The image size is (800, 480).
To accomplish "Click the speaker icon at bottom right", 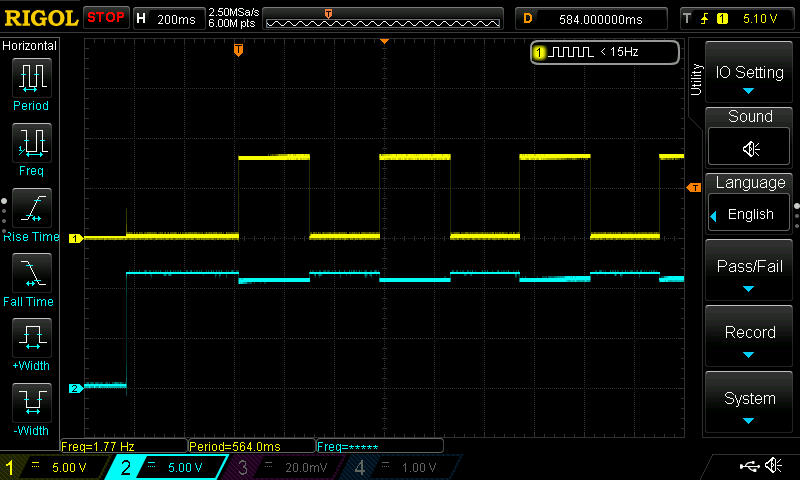I will [x=774, y=465].
